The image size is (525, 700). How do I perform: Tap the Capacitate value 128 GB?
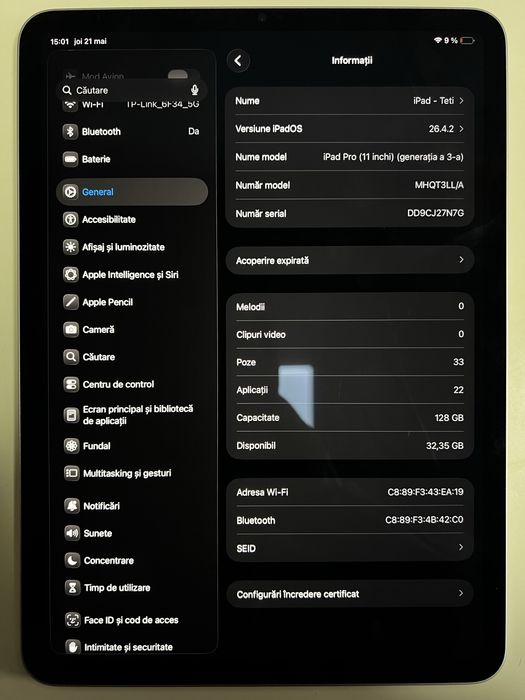[449, 417]
